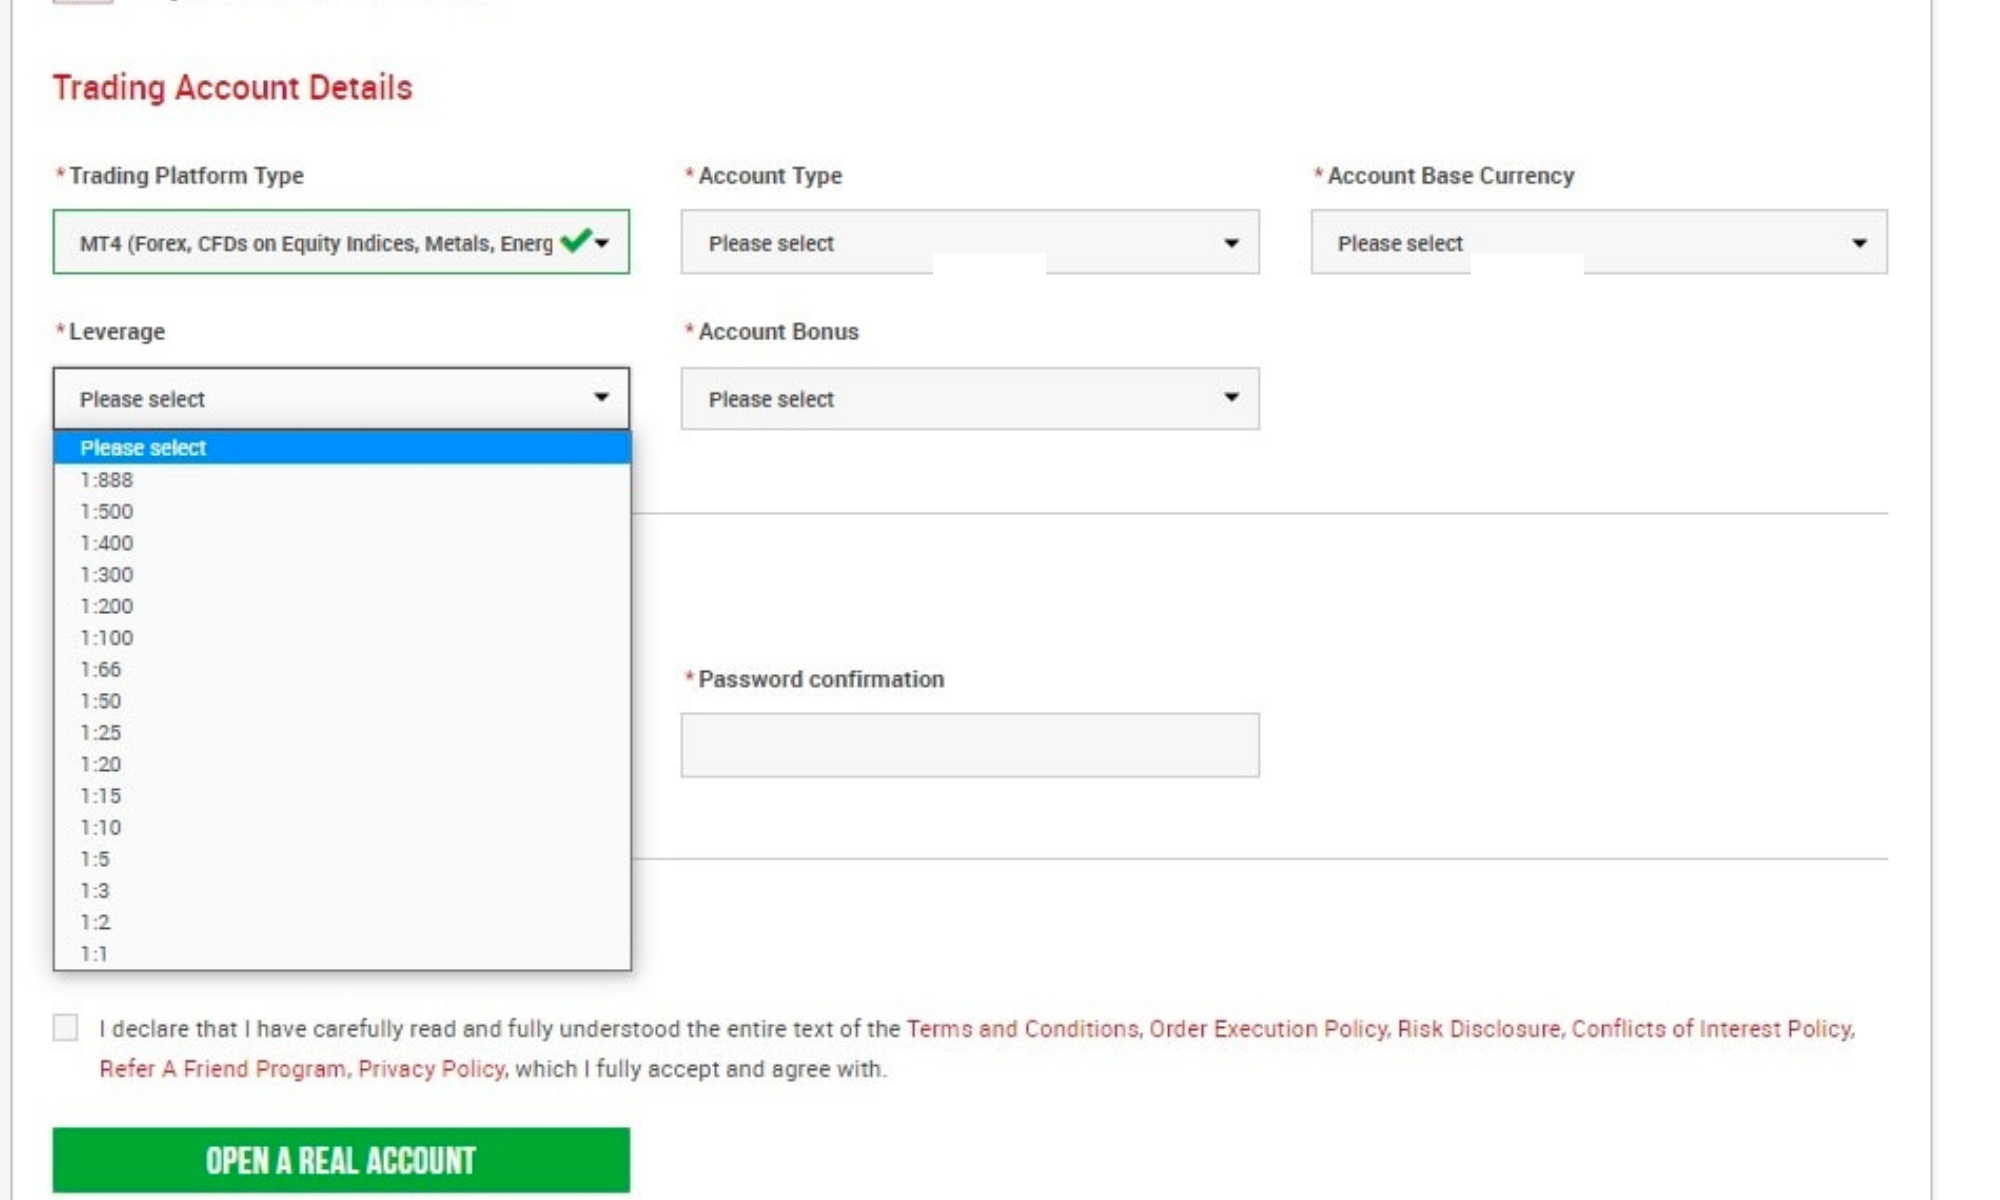View the Risk Disclosure link
2000x1200 pixels.
(1478, 1029)
